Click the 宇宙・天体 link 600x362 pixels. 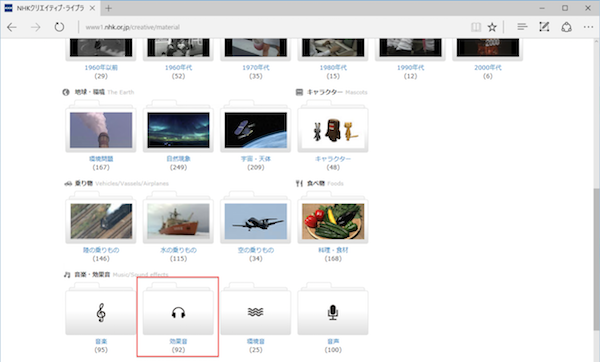pos(256,158)
